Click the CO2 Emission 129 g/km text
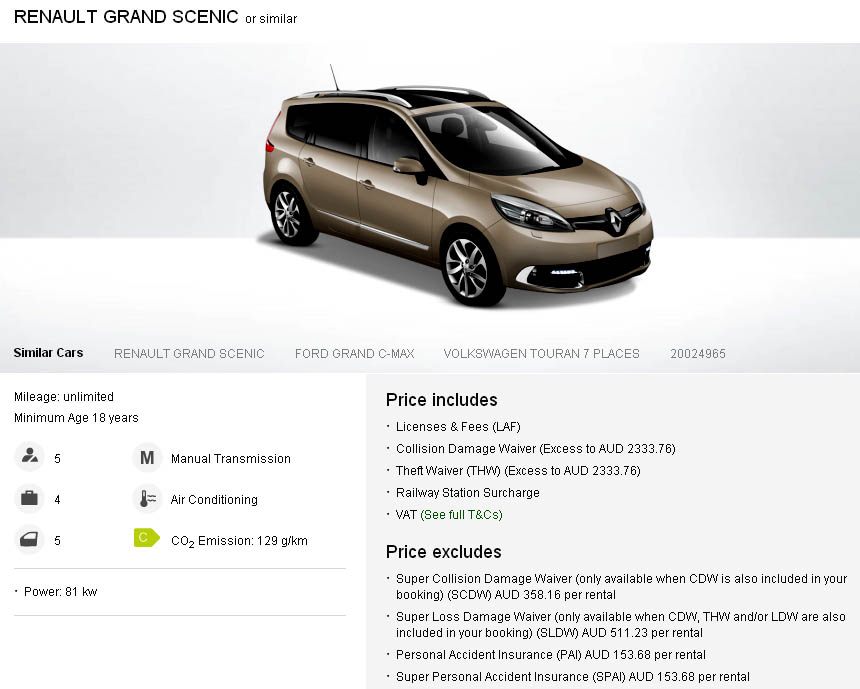This screenshot has height=689, width=860. tap(239, 541)
